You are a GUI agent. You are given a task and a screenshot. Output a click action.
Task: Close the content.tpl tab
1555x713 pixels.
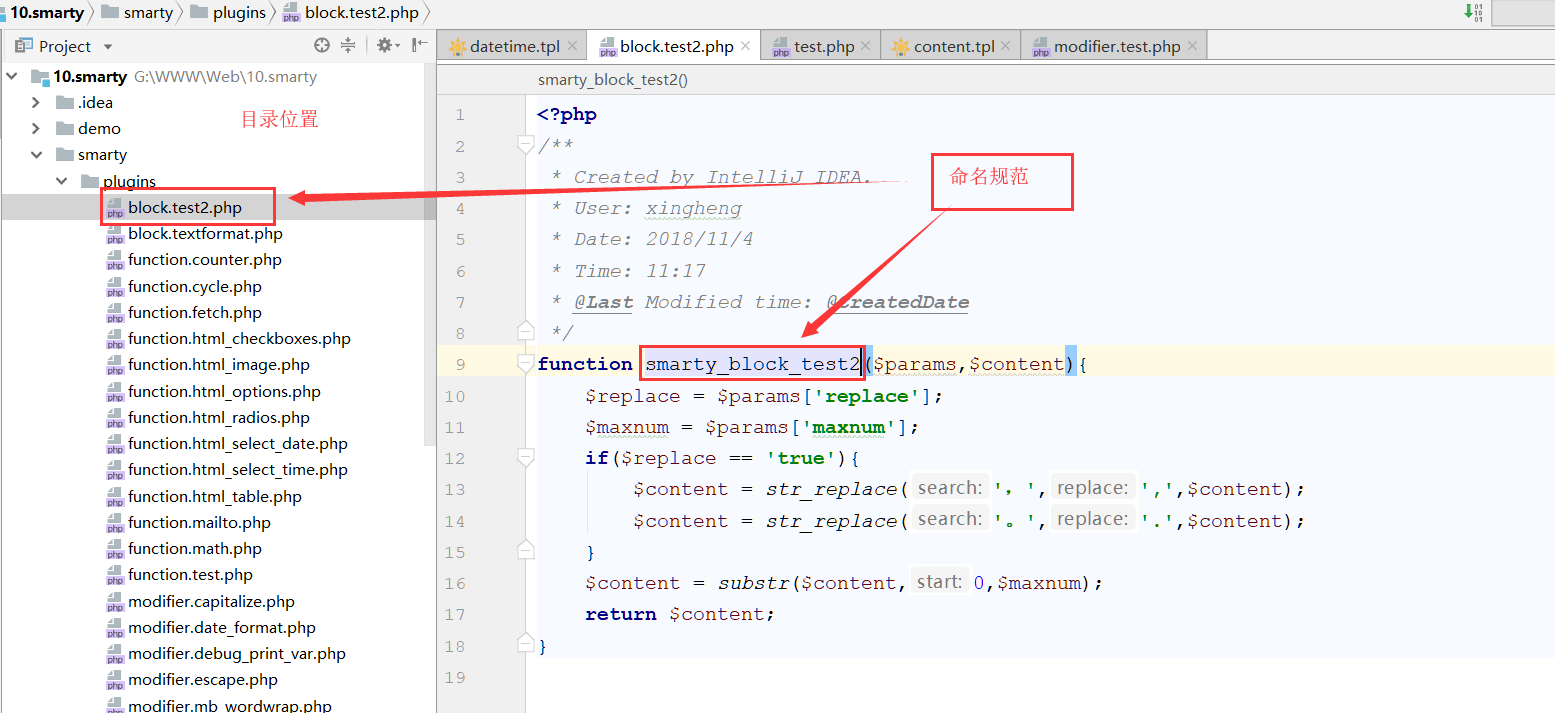(x=1006, y=46)
